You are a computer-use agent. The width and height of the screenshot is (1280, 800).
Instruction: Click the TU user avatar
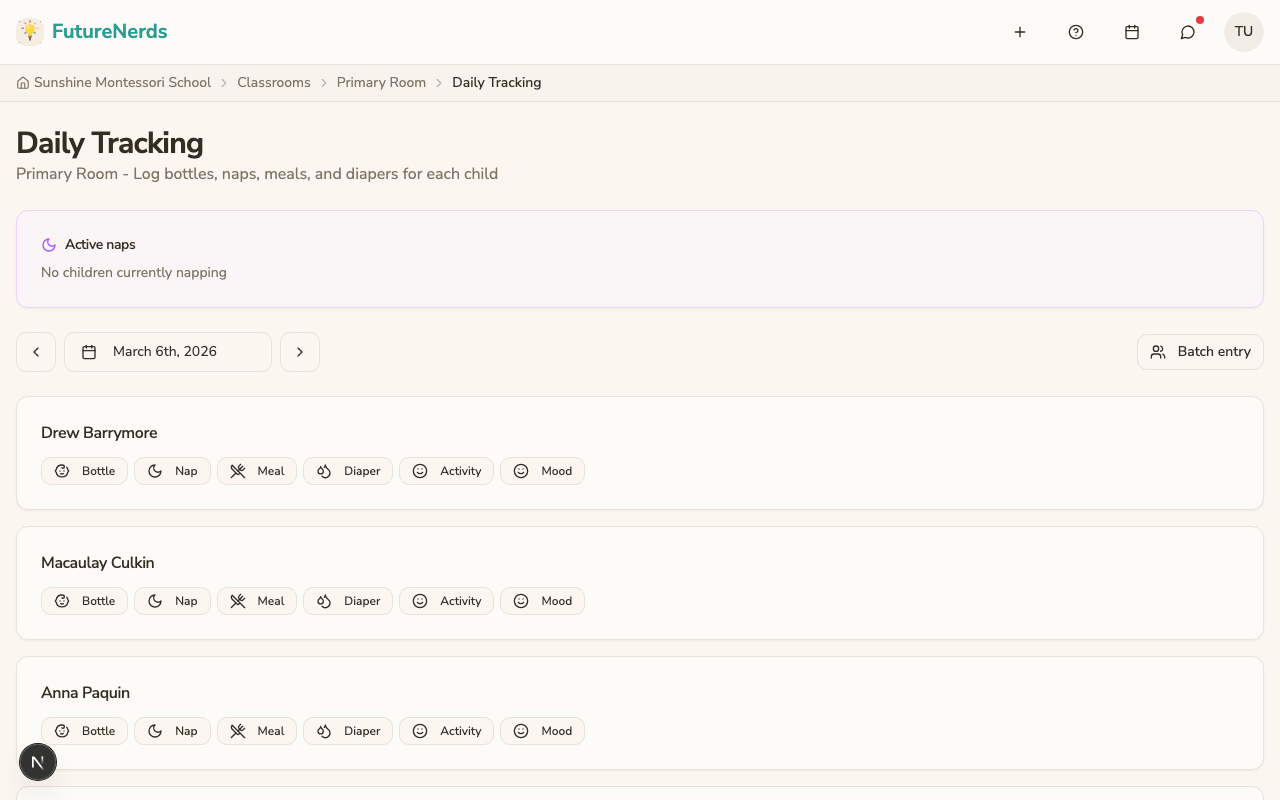(x=1244, y=32)
